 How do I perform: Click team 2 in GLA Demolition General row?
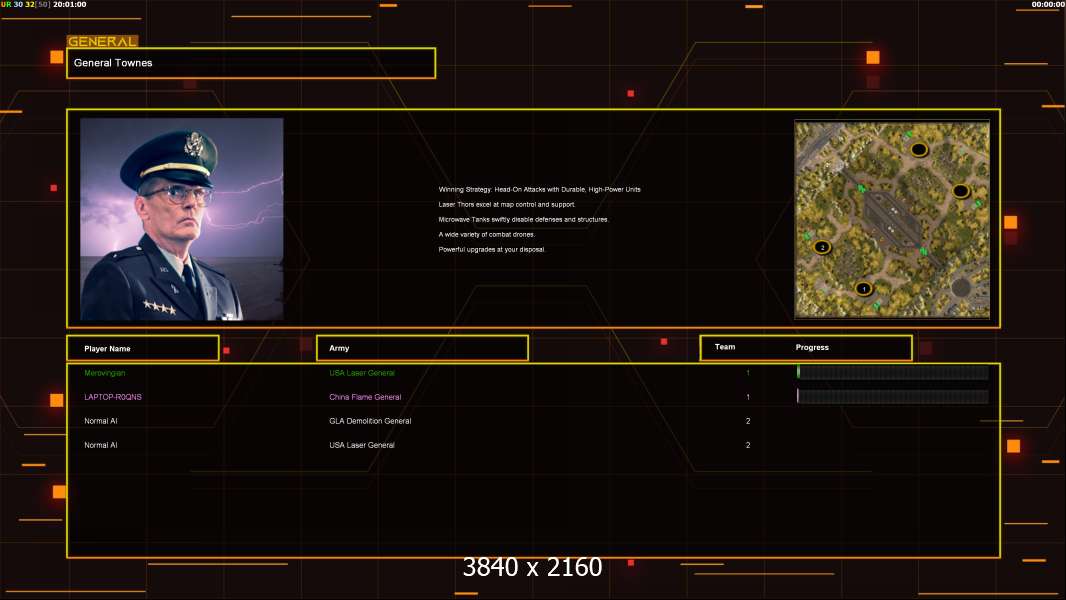[x=748, y=421]
